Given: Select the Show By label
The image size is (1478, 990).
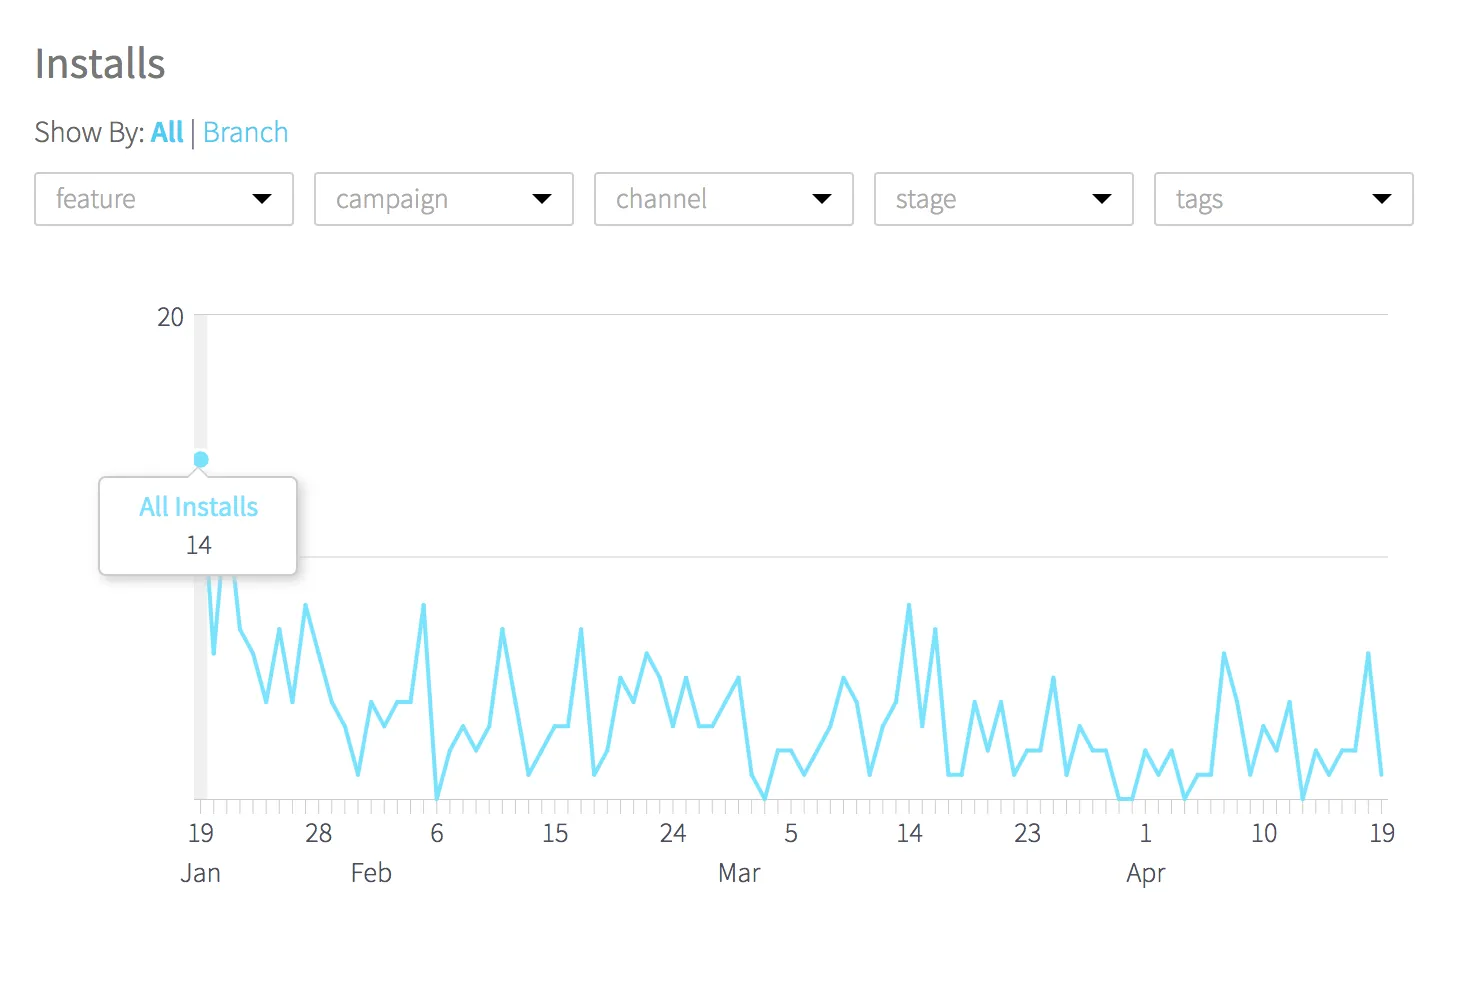Looking at the screenshot, I should pyautogui.click(x=88, y=131).
